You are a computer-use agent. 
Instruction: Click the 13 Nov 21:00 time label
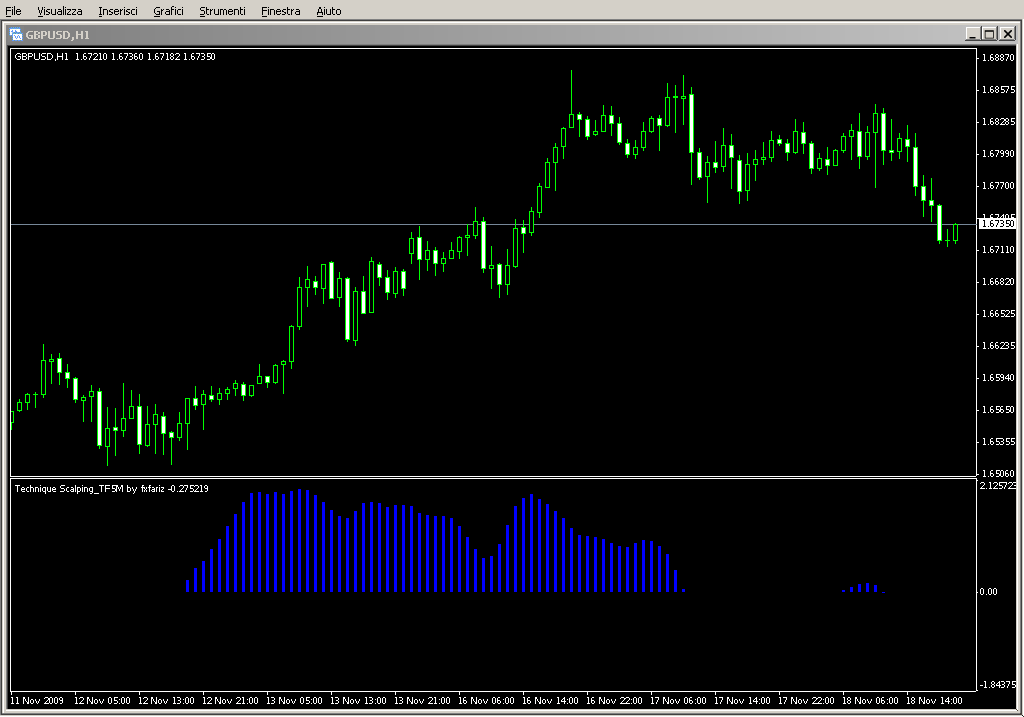422,701
